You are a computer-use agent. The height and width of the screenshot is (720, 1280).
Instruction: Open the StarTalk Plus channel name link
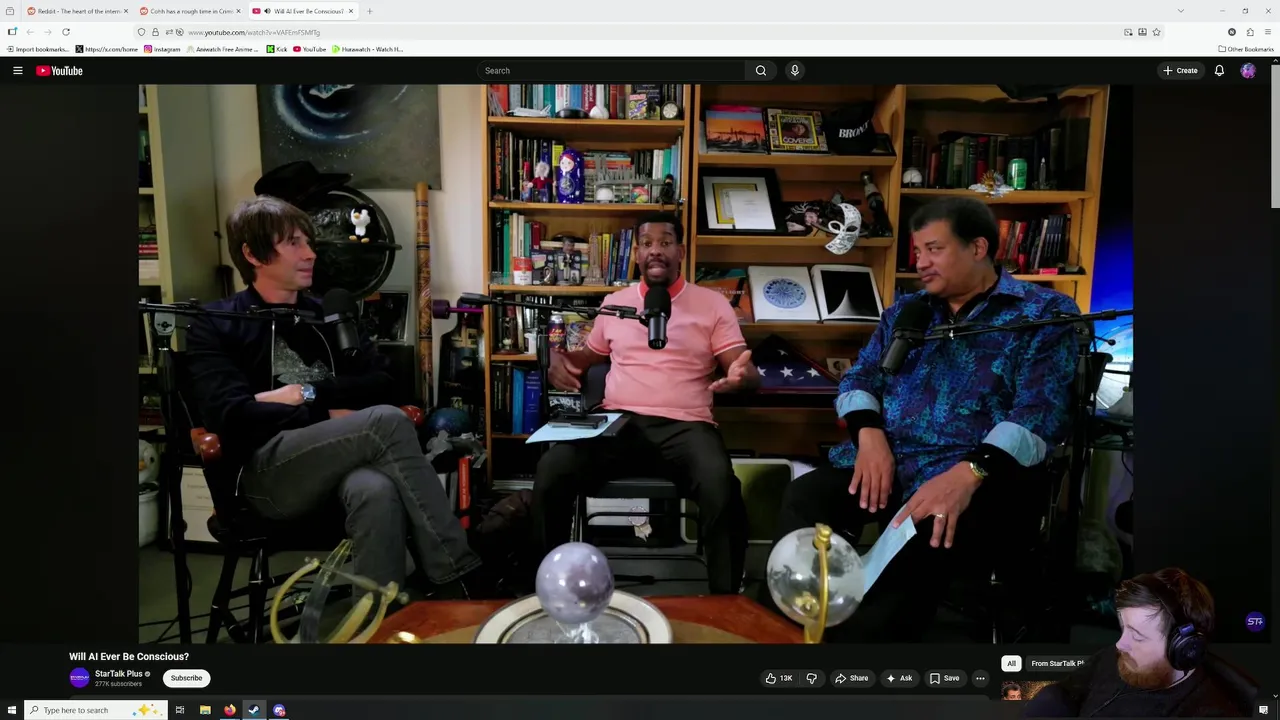point(119,674)
